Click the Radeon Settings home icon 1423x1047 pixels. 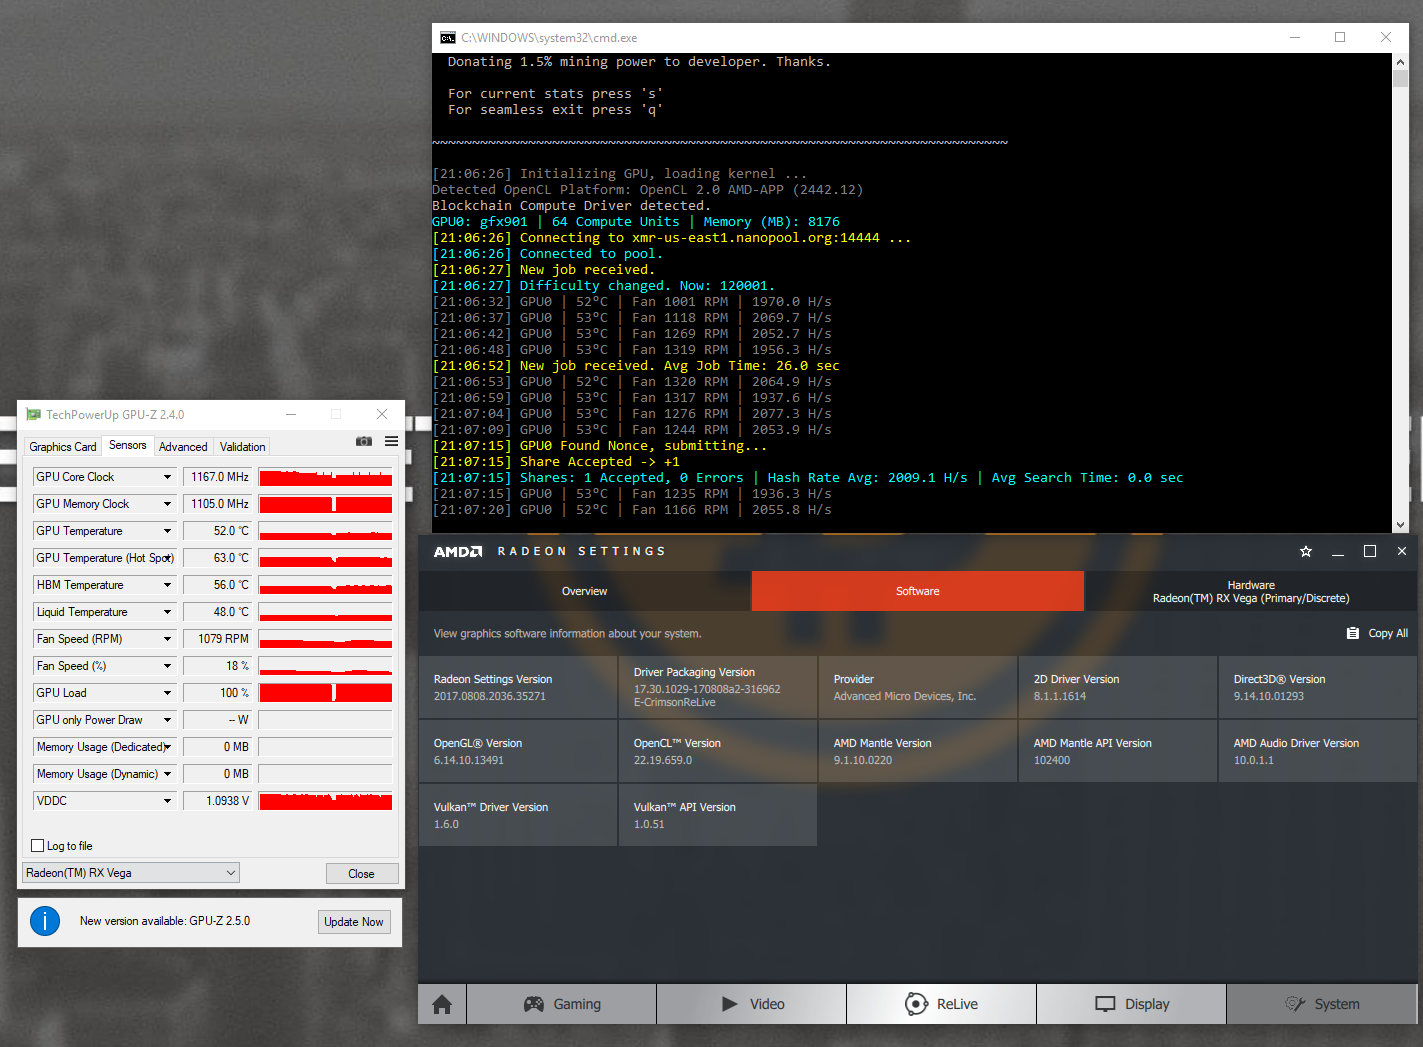point(442,1004)
